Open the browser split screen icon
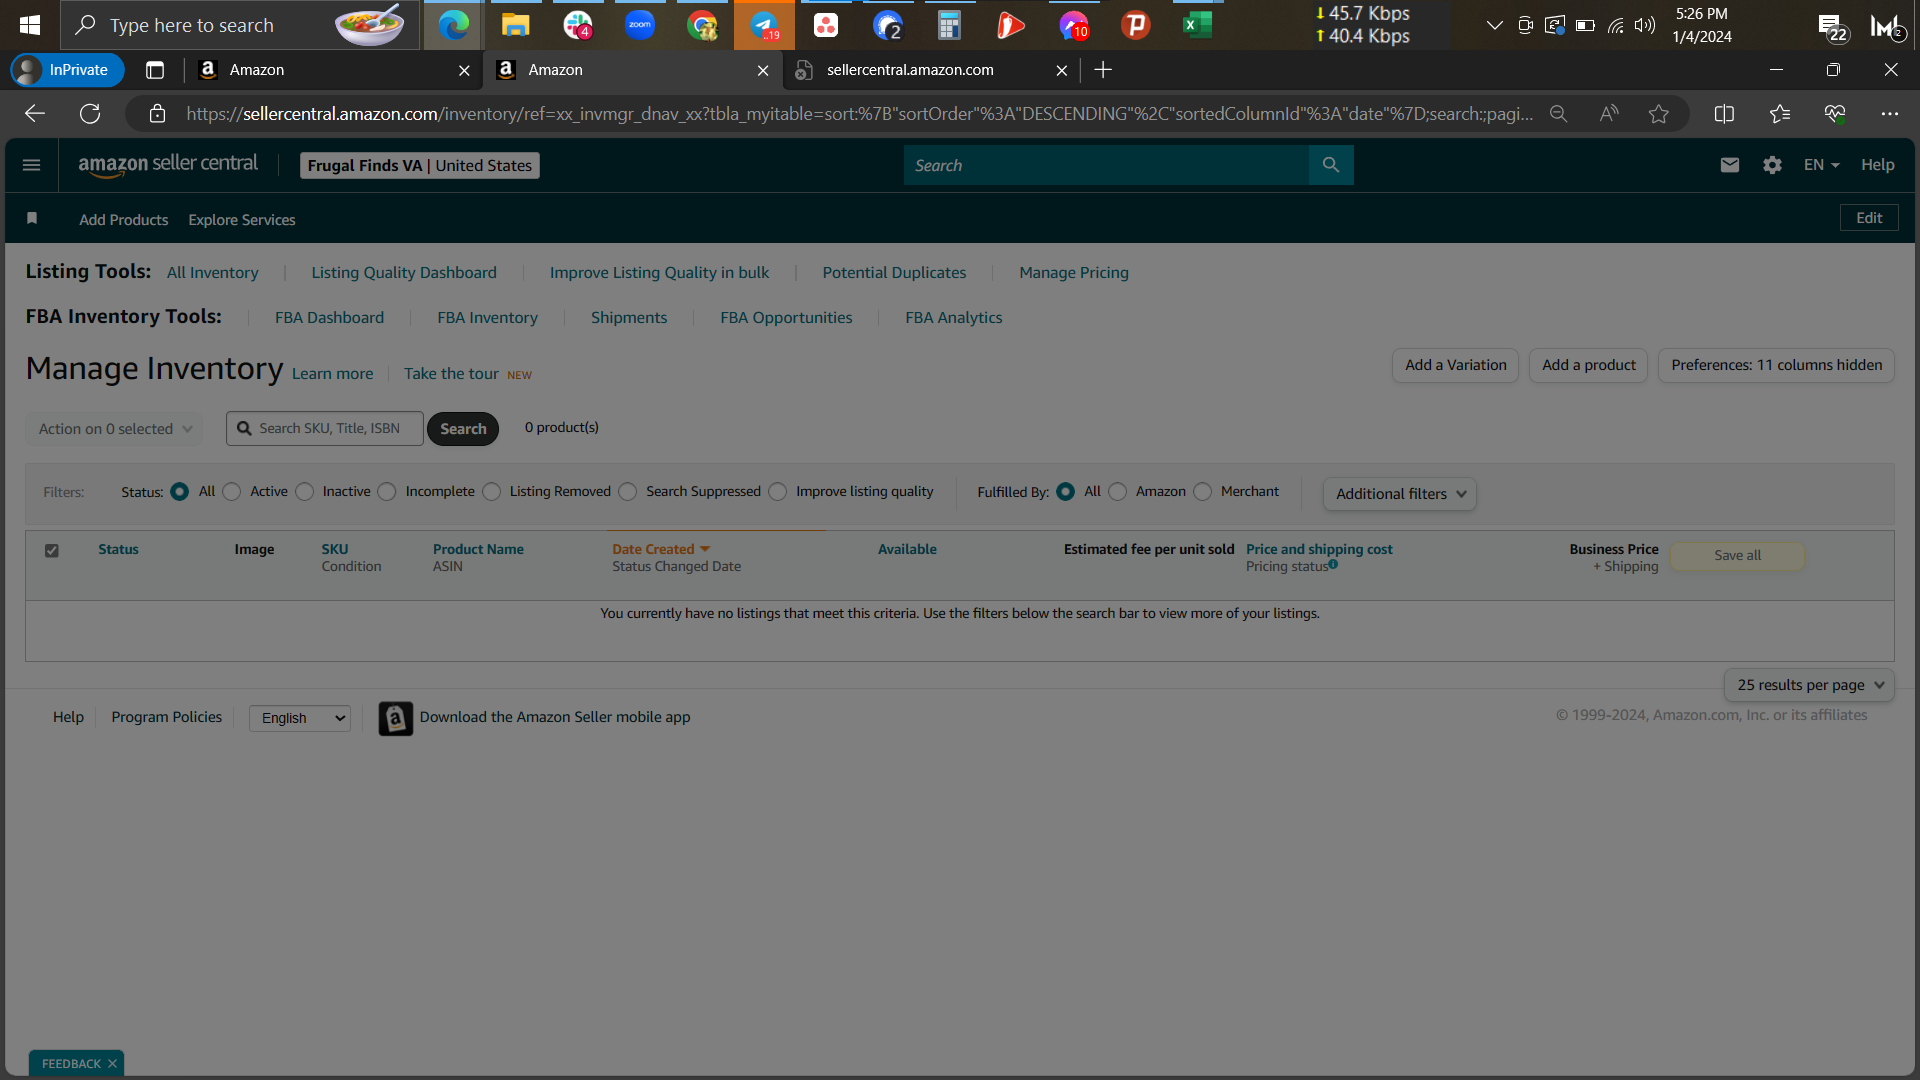 point(1724,114)
